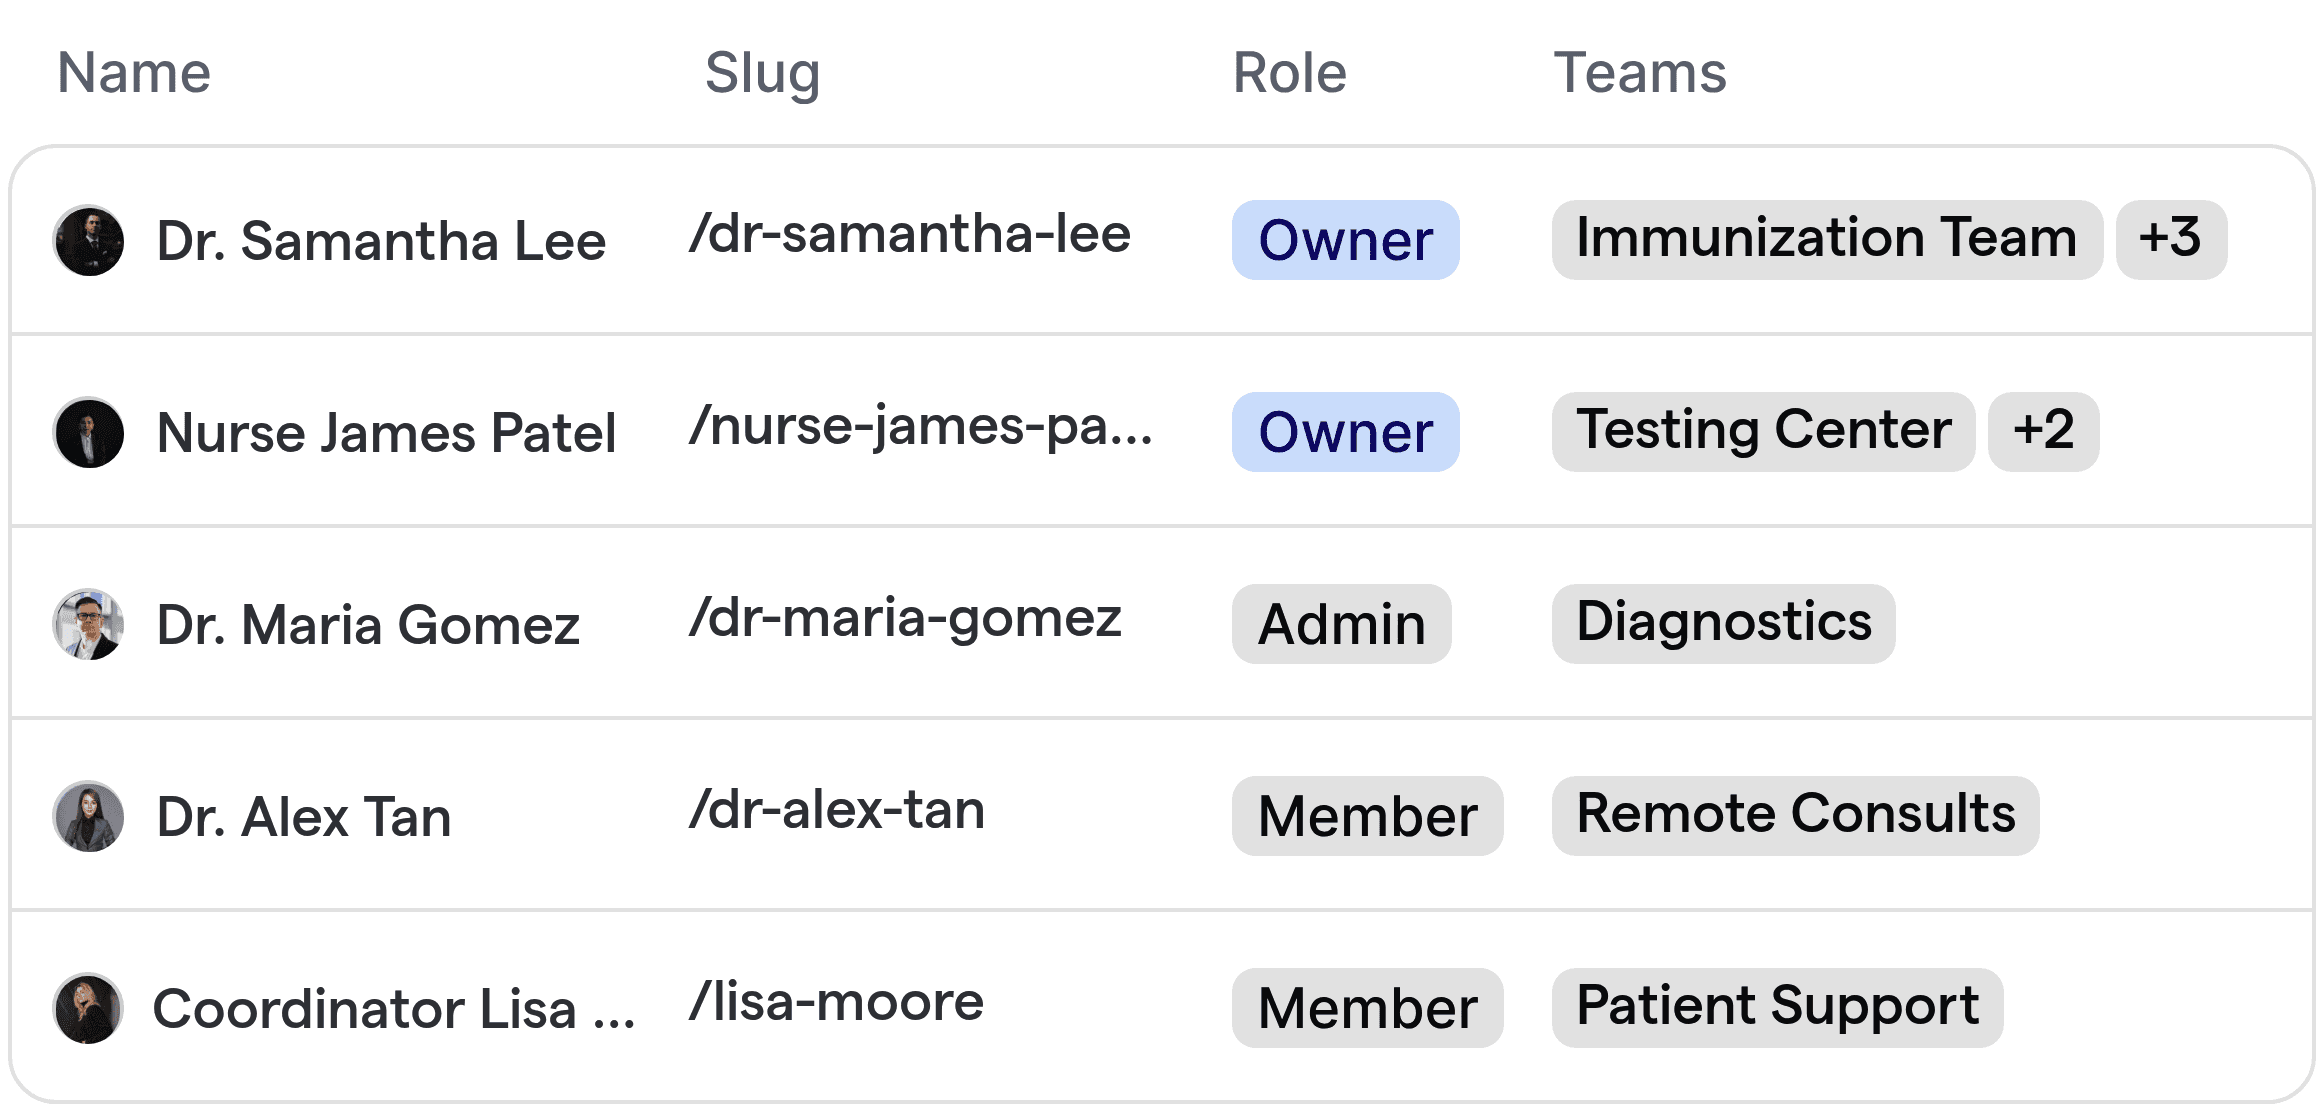Click Nurse James Patel's avatar

click(89, 433)
